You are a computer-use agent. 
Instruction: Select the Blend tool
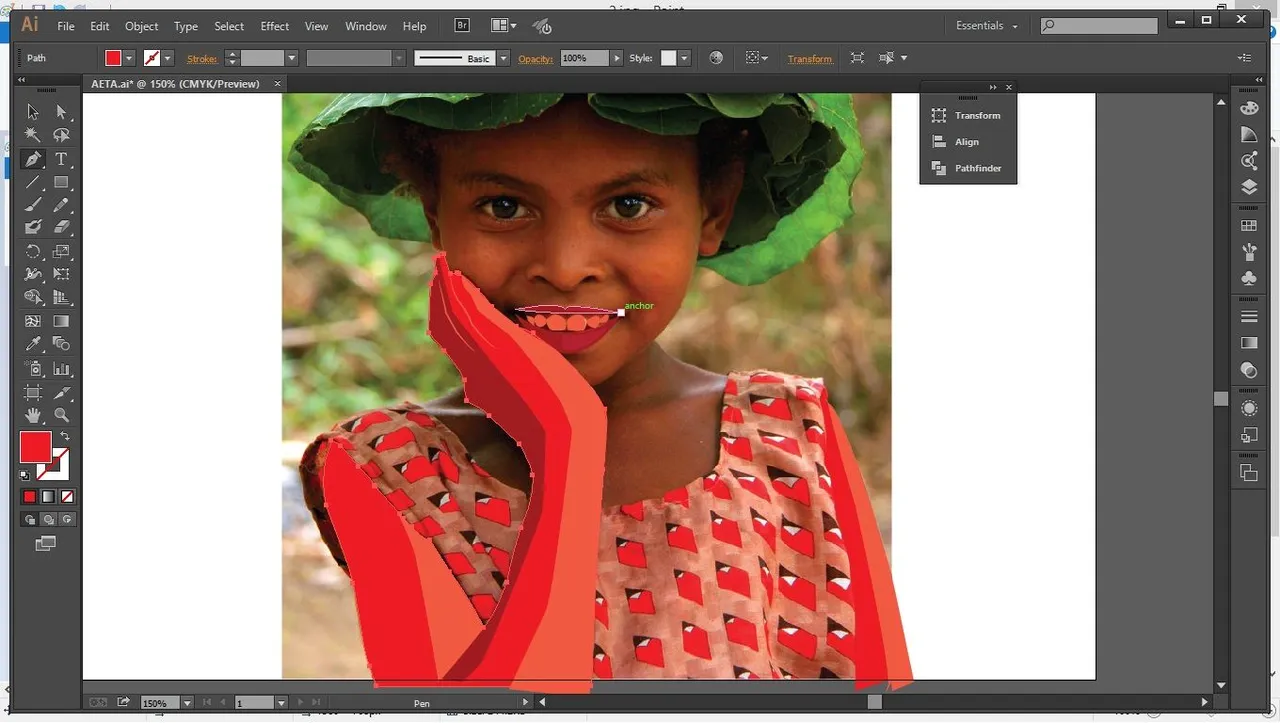(61, 344)
